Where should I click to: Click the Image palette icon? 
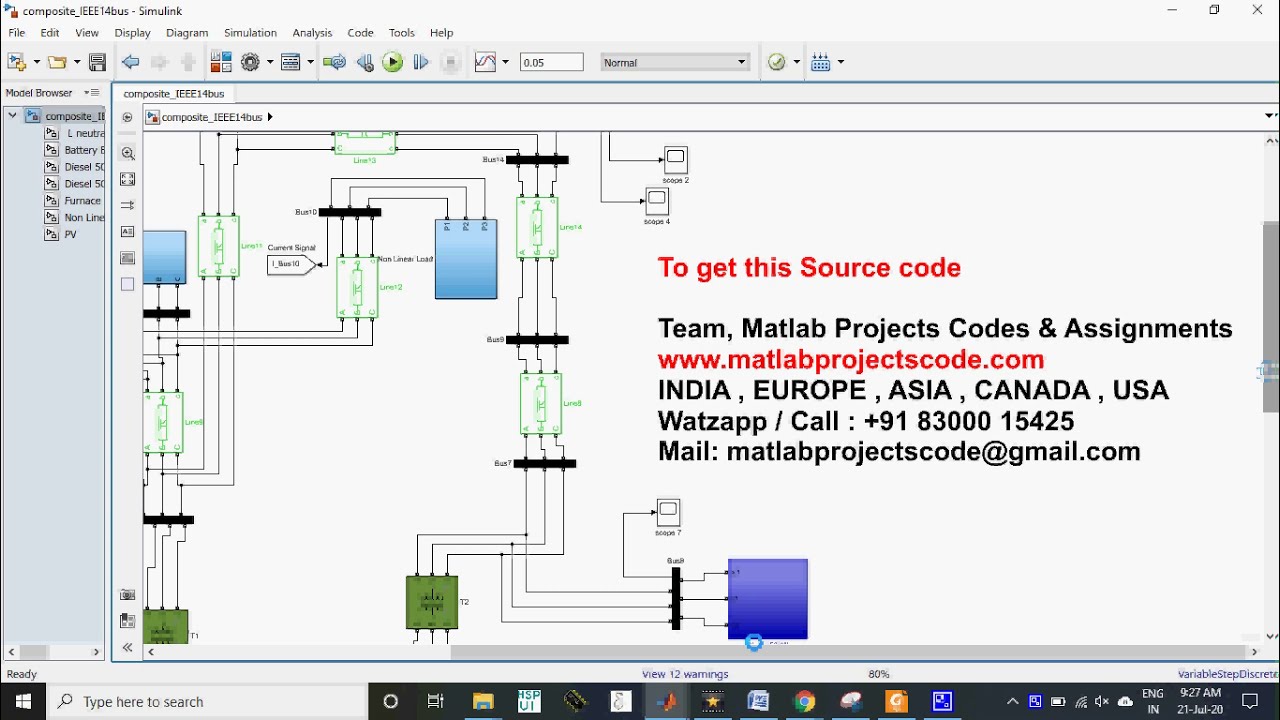coord(127,258)
